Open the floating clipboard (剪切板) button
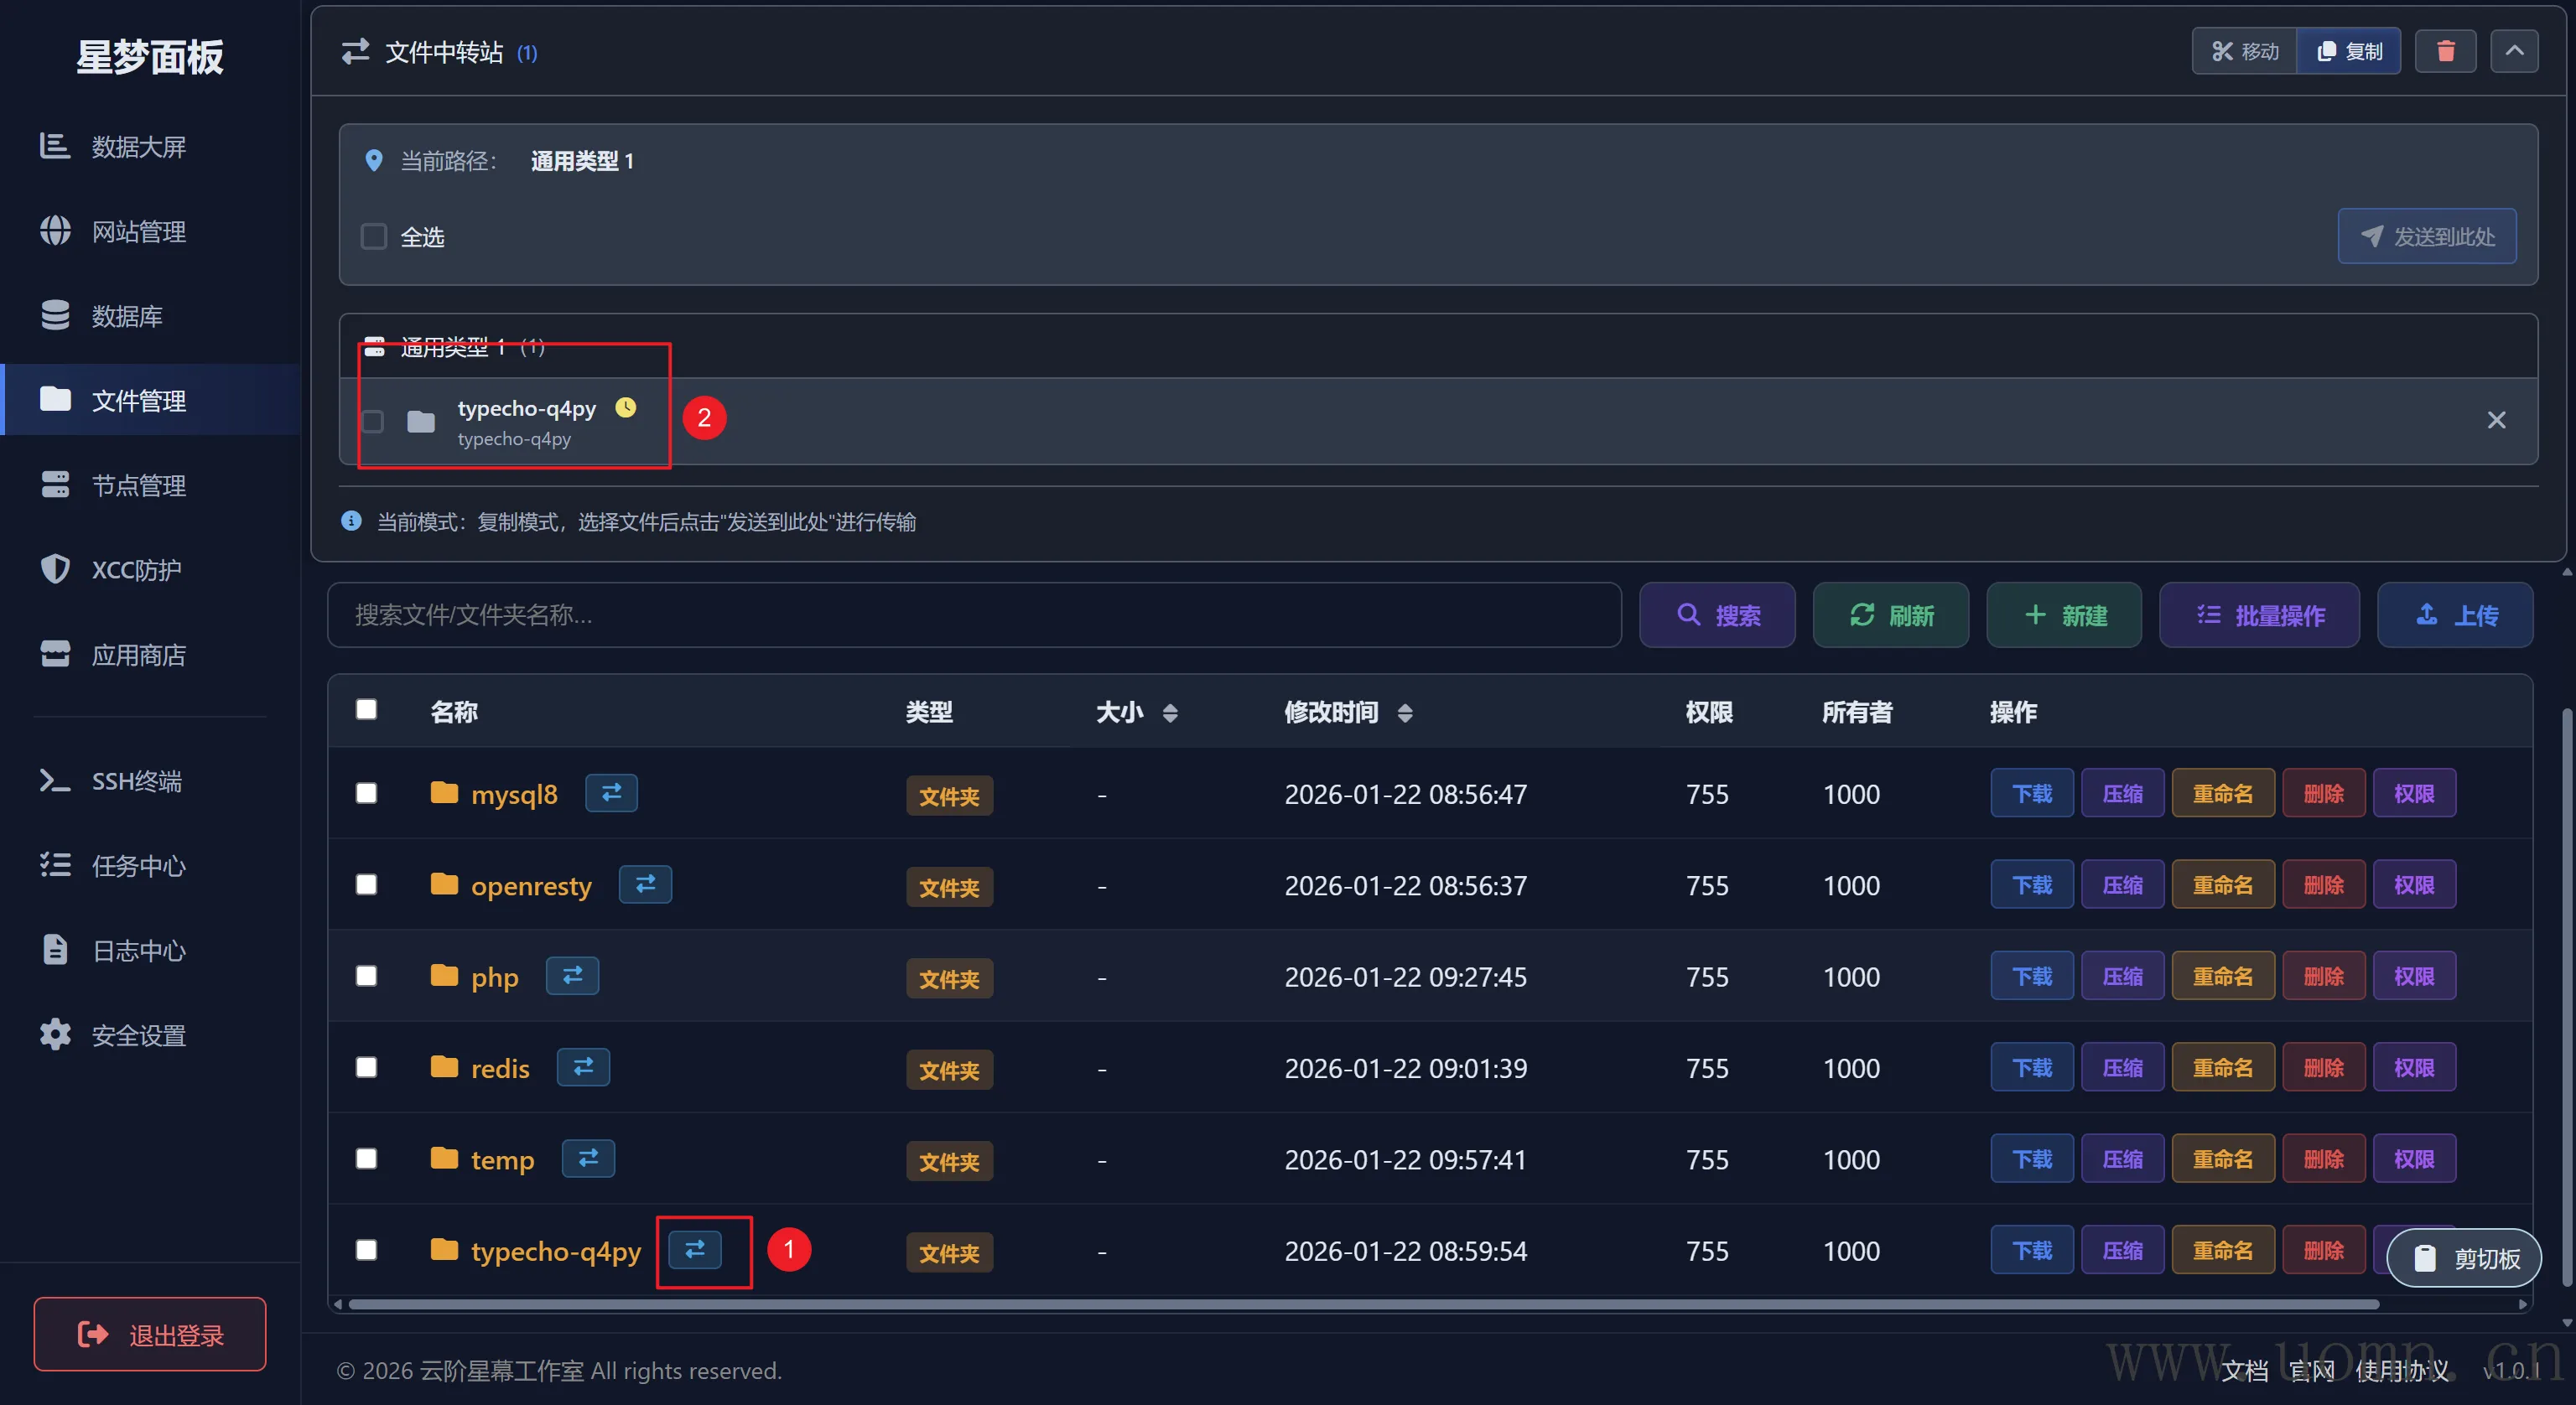2576x1405 pixels. [2465, 1258]
